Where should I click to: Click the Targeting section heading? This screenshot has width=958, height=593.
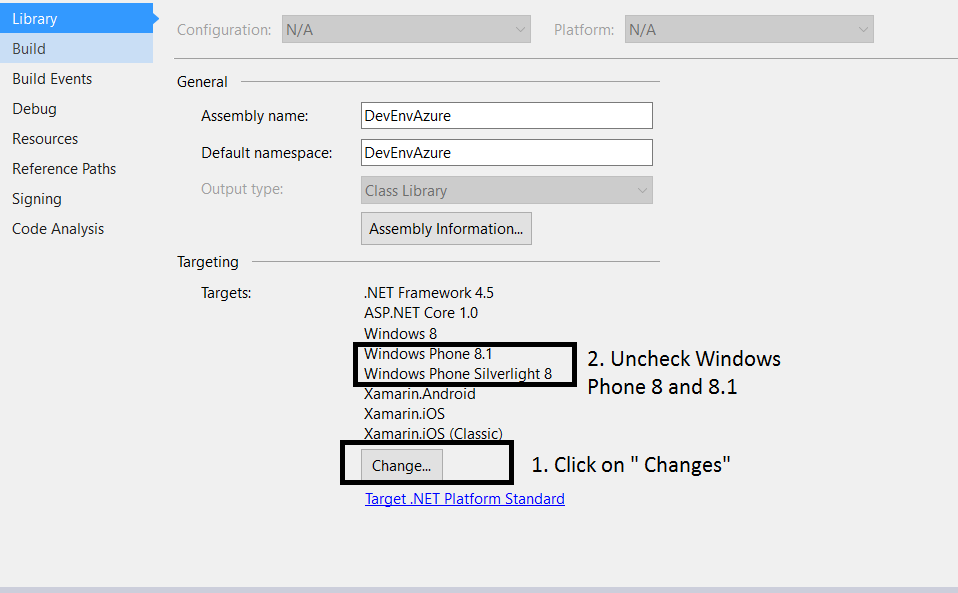click(x=208, y=262)
